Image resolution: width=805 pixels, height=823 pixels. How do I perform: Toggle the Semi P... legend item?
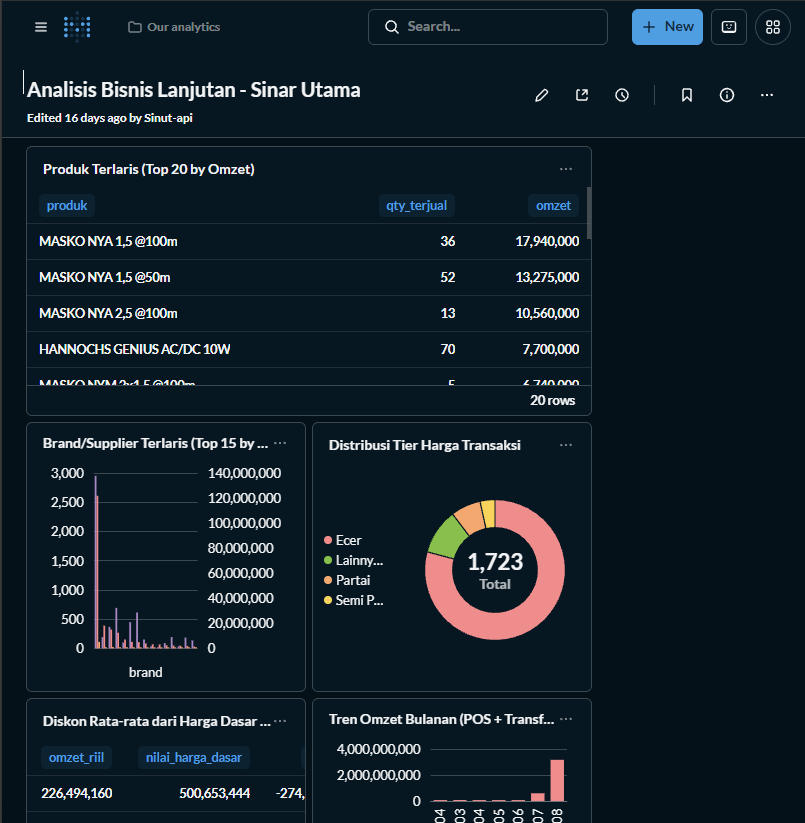354,600
